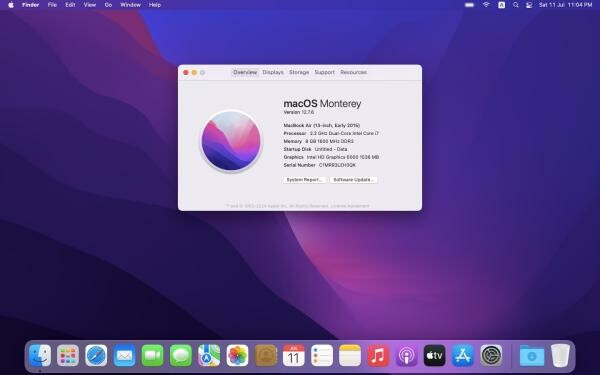Switch to the Resources tab
This screenshot has height=375, width=600.
click(x=354, y=72)
